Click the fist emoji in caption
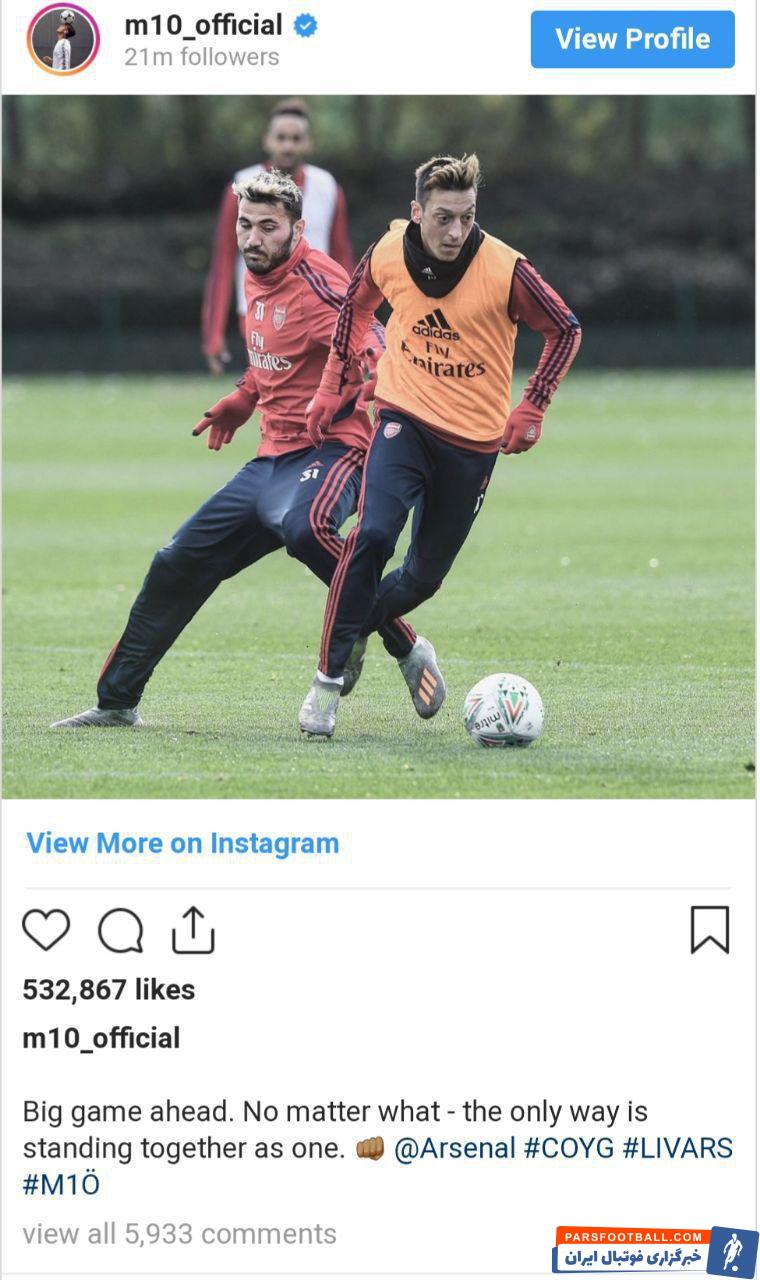The image size is (760, 1280). [x=370, y=1148]
